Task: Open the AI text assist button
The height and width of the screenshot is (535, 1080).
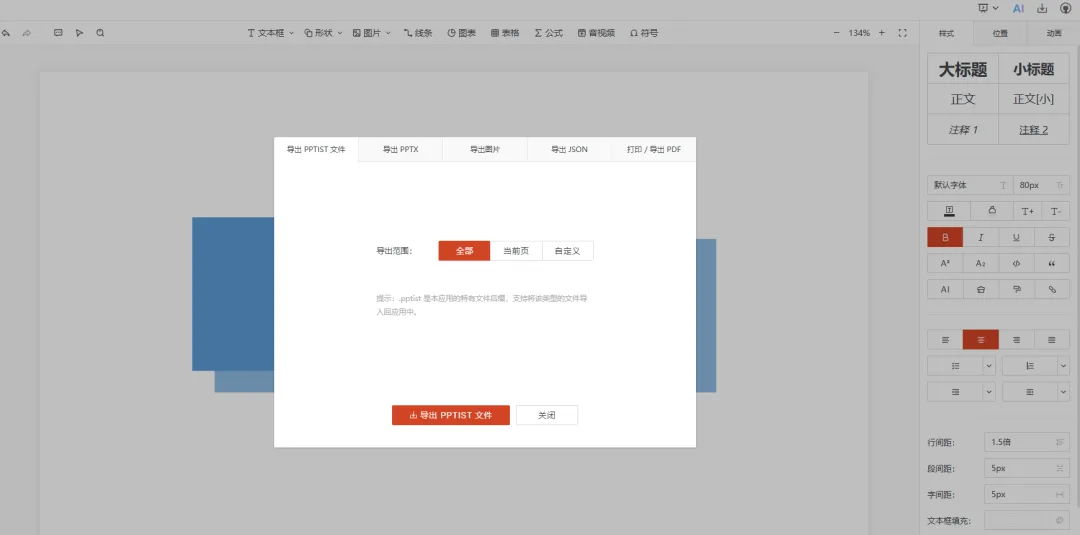Action: pyautogui.click(x=945, y=289)
